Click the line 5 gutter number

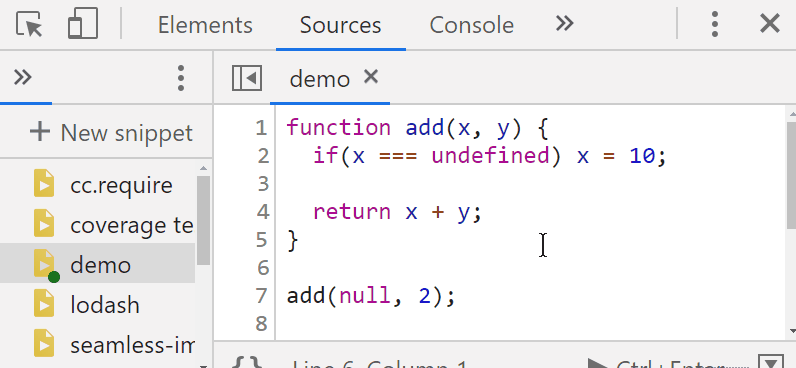pyautogui.click(x=262, y=240)
